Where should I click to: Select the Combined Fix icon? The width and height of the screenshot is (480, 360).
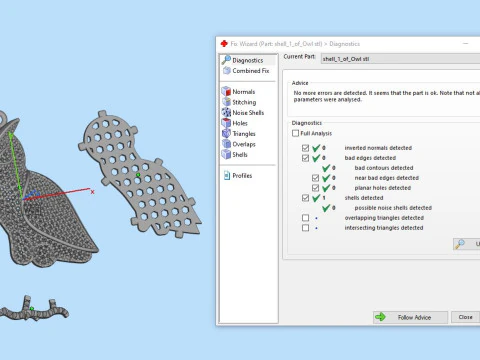click(227, 71)
